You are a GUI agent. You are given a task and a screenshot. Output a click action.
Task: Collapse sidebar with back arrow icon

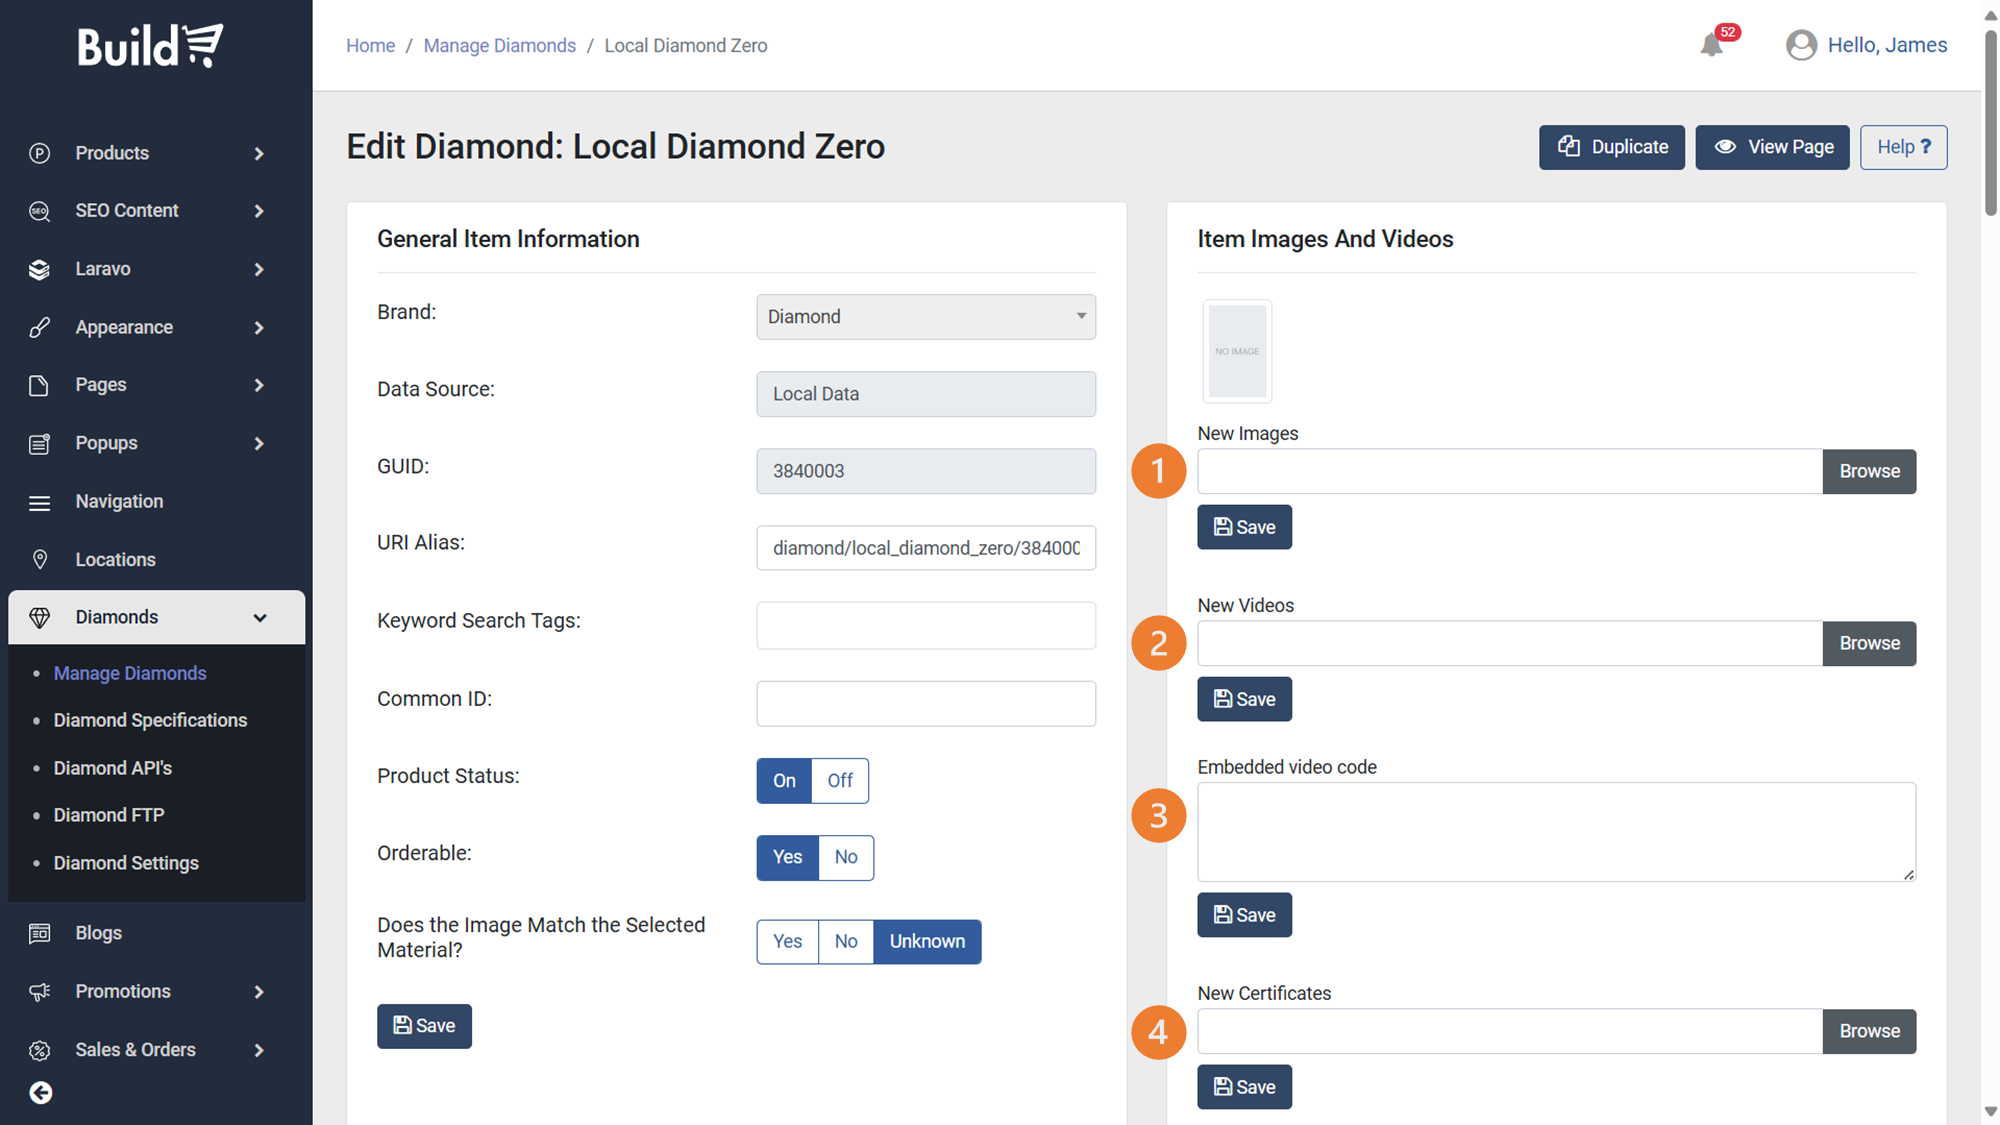41,1093
